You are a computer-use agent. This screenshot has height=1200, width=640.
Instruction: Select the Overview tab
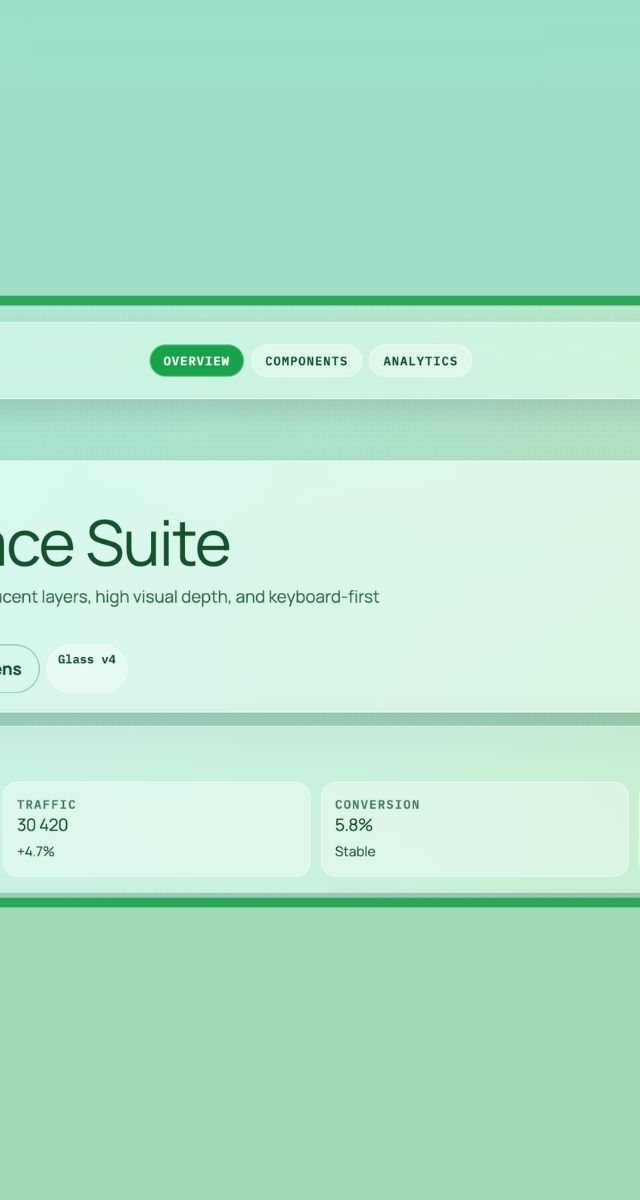tap(197, 361)
